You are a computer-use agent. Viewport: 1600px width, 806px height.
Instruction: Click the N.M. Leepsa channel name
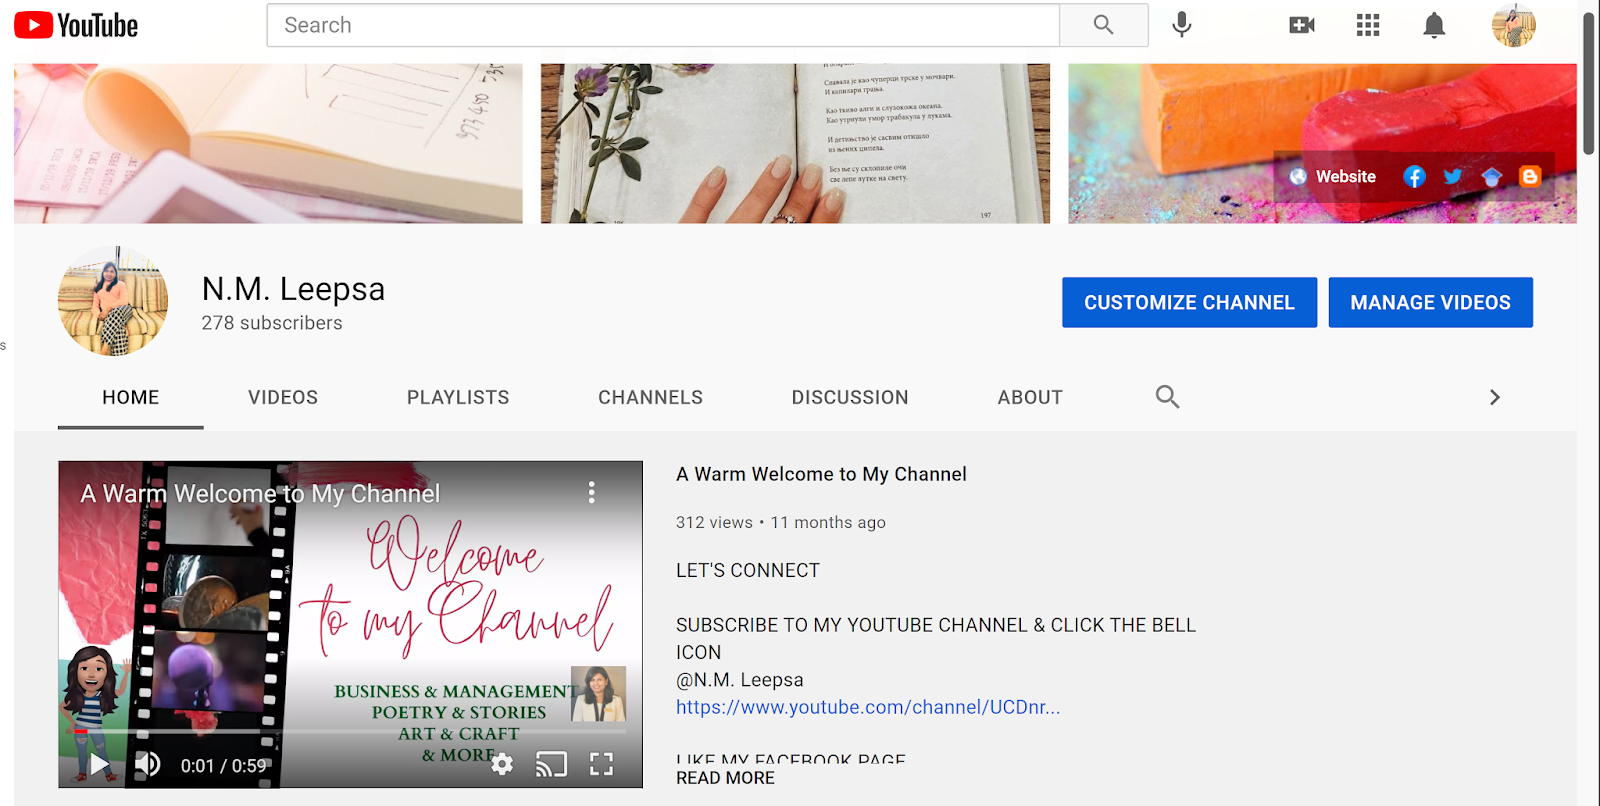[x=293, y=289]
